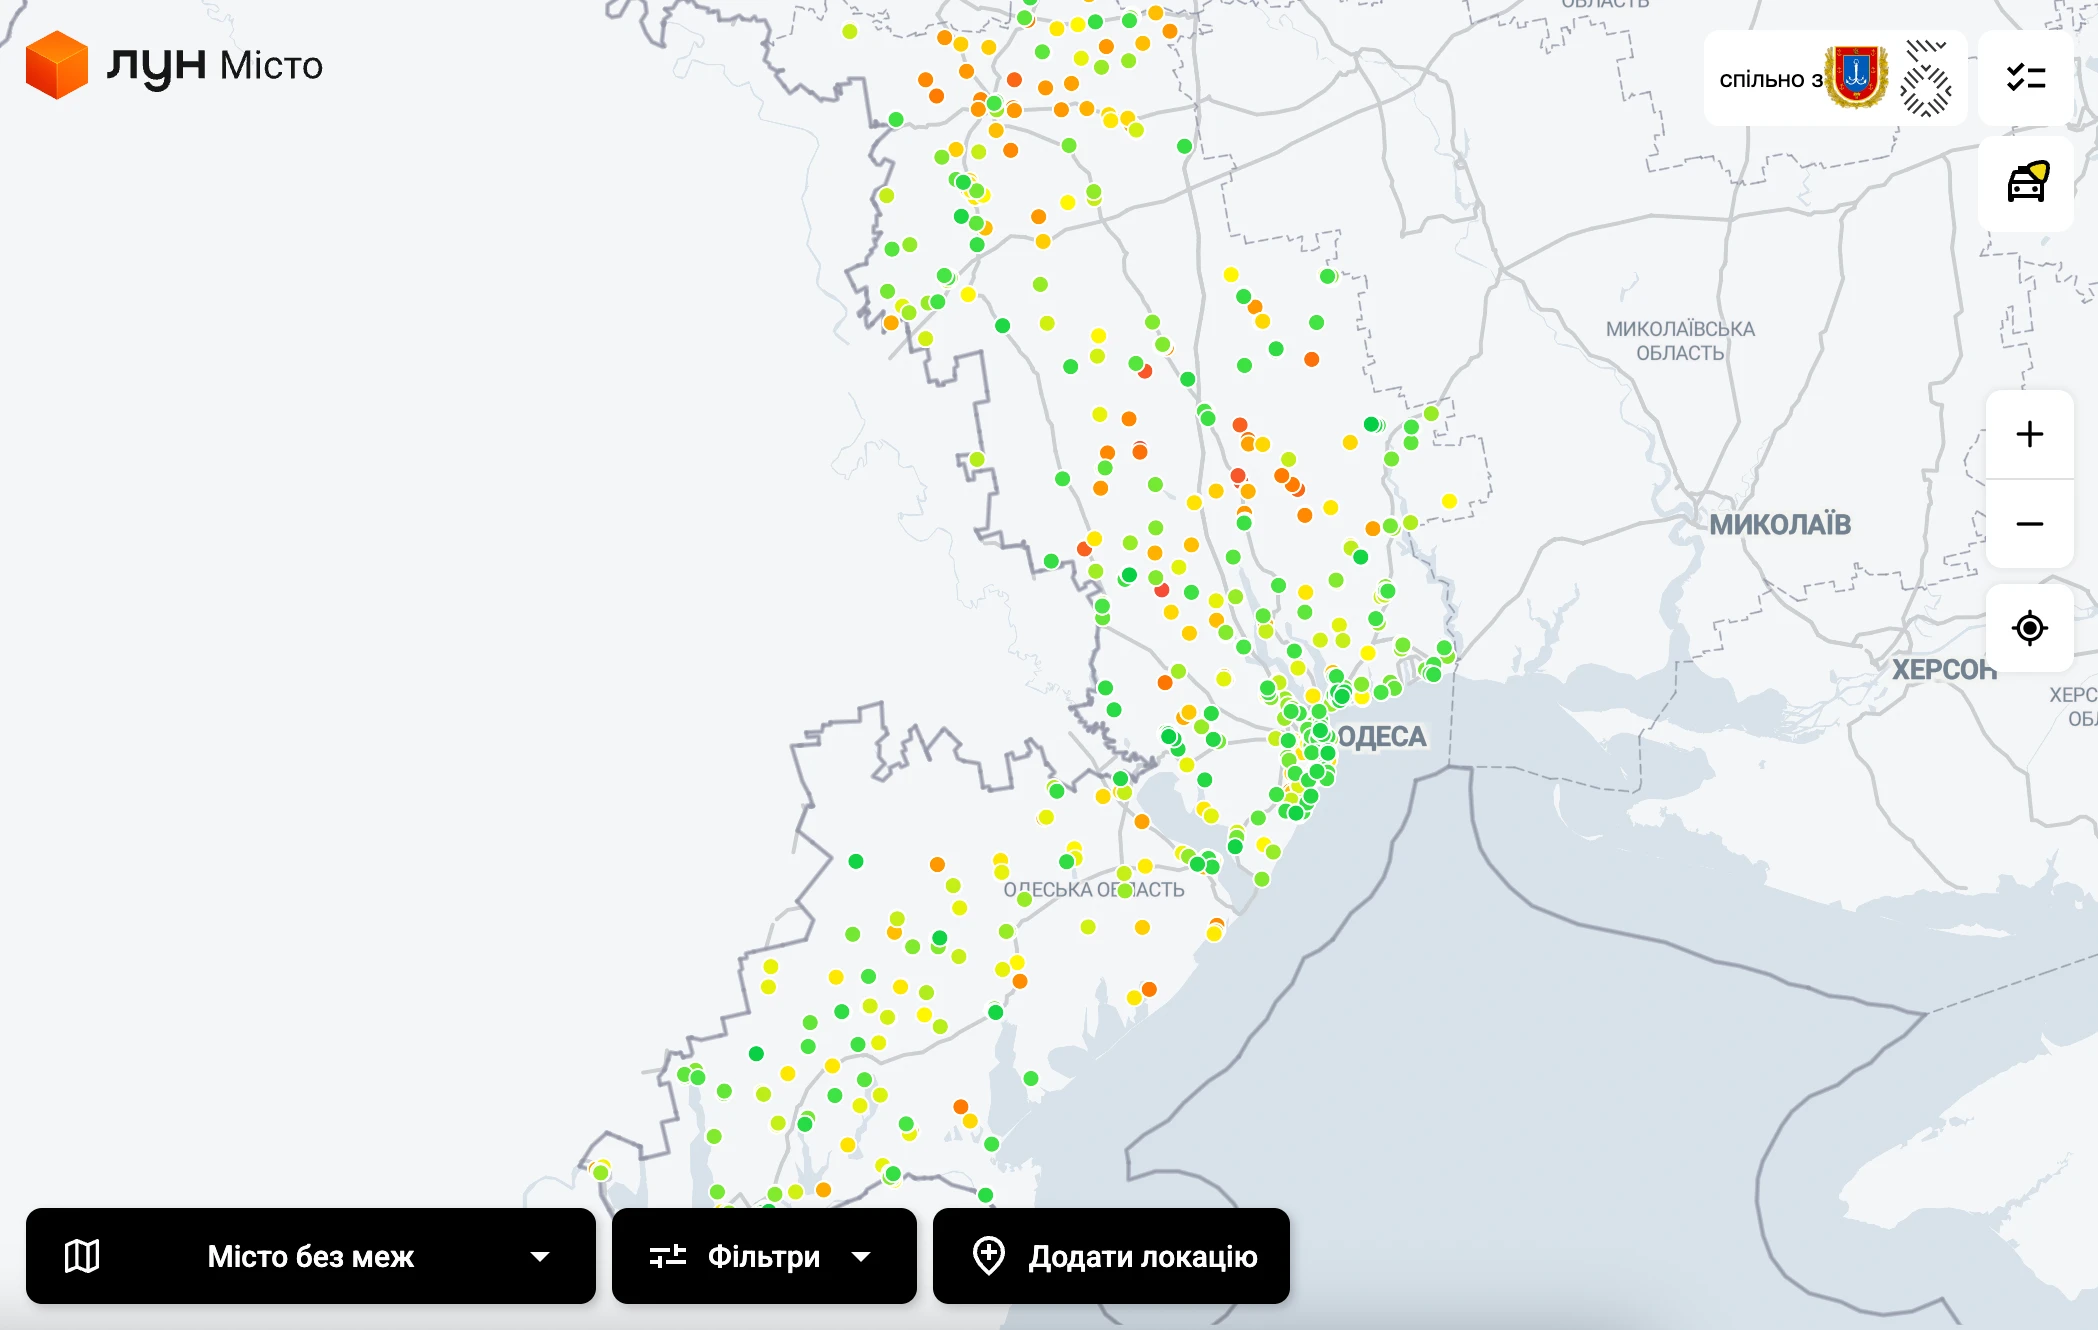Image resolution: width=2098 pixels, height=1330 pixels.
Task: Open the taxi car icon button
Action: (2026, 183)
